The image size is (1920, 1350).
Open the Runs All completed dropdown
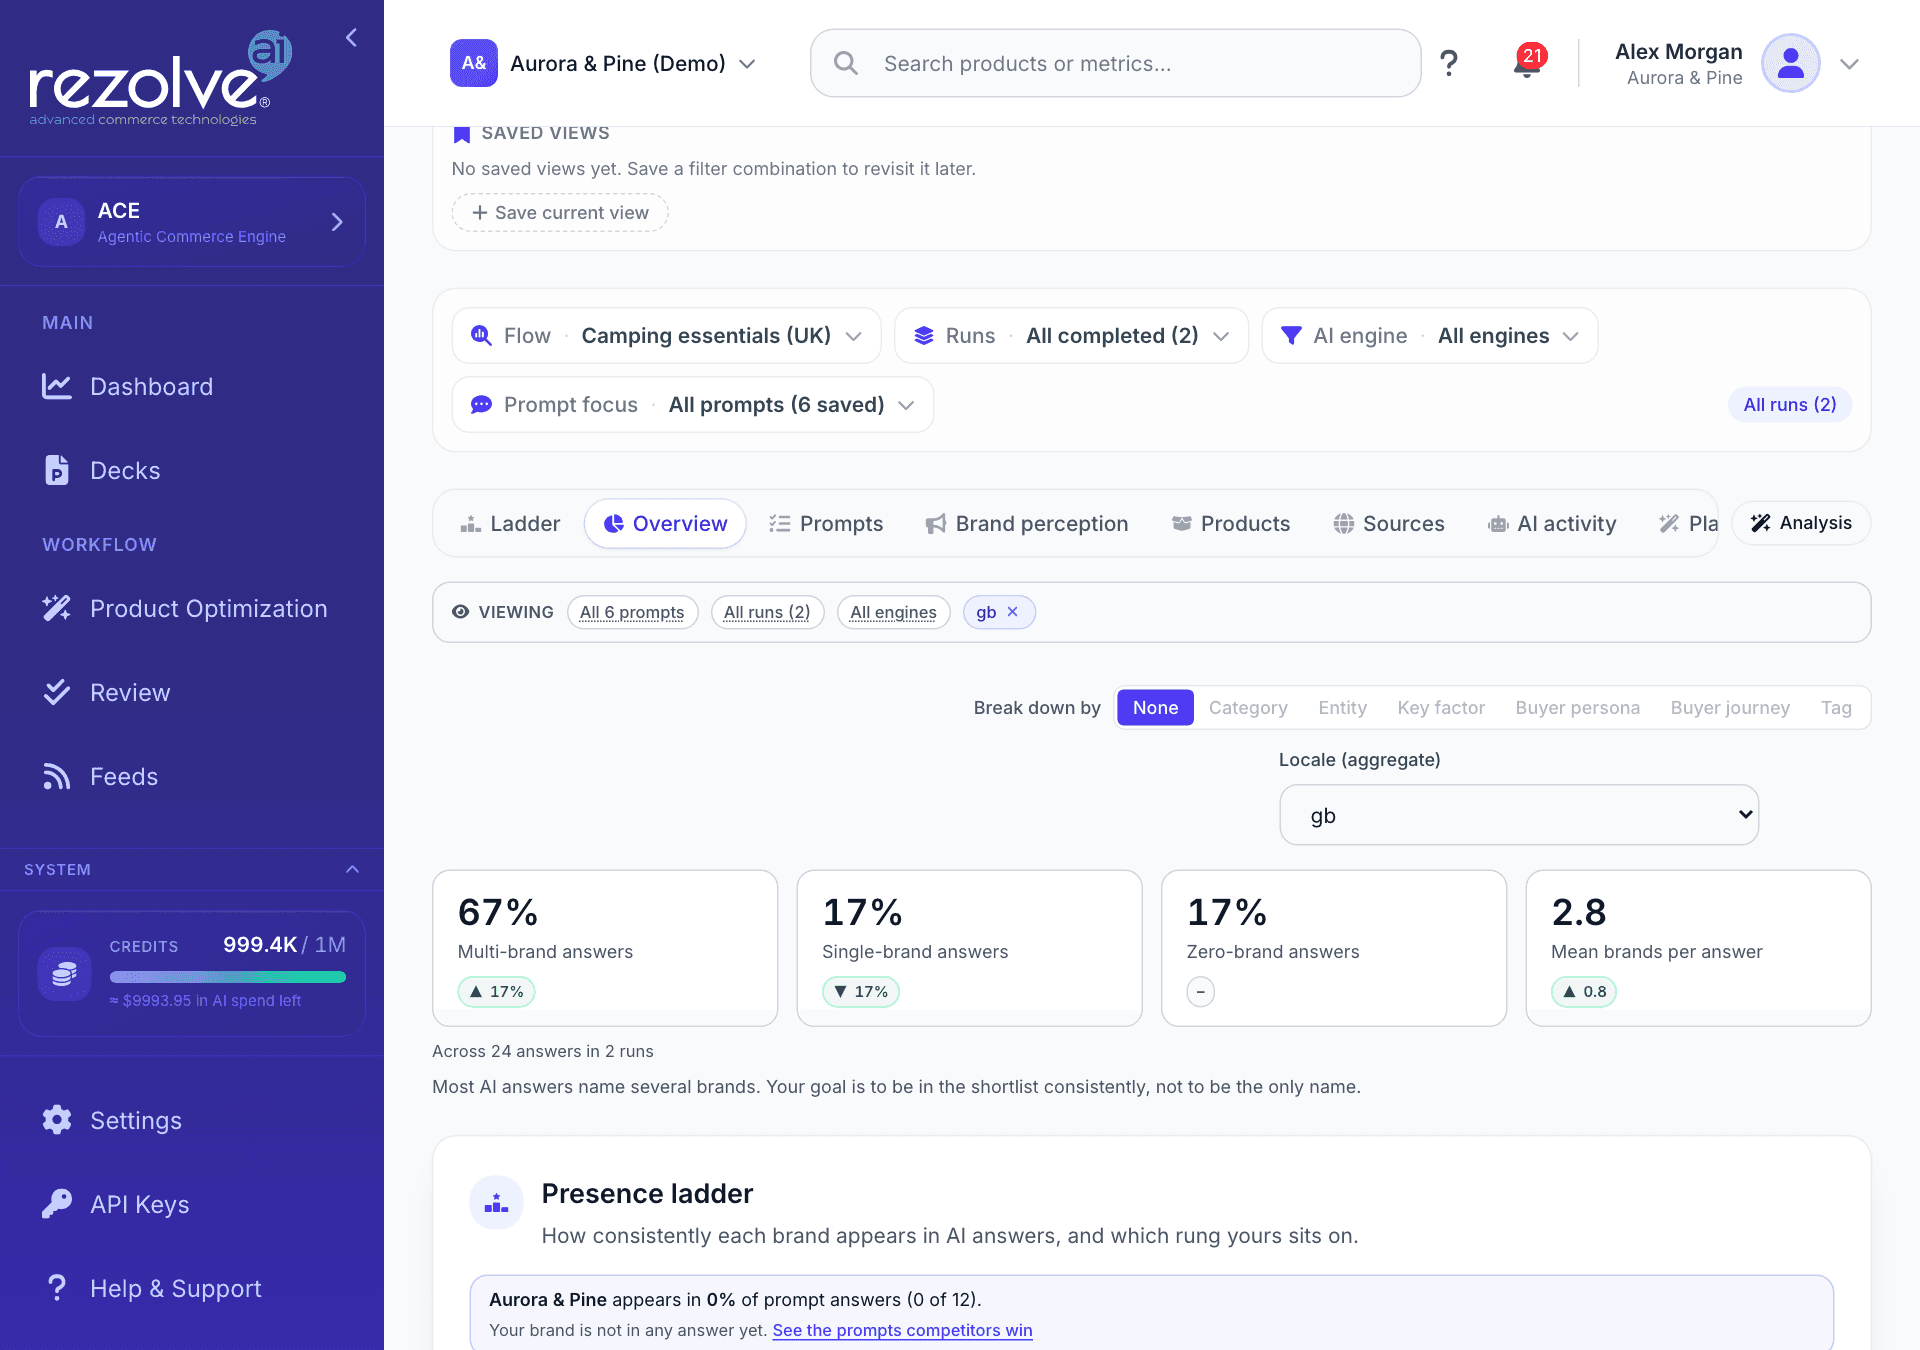(1071, 336)
